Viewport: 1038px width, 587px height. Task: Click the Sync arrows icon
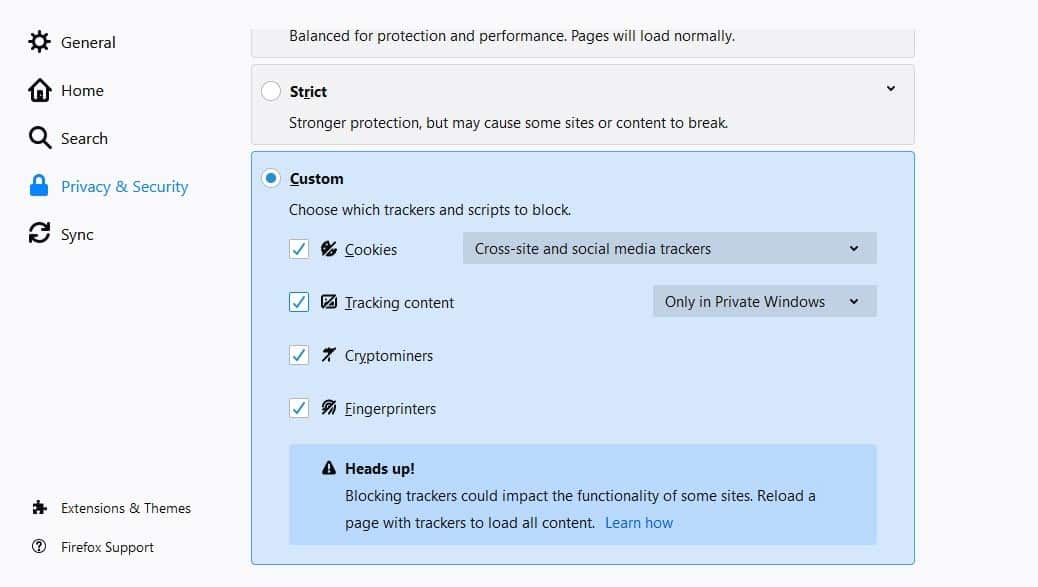39,233
